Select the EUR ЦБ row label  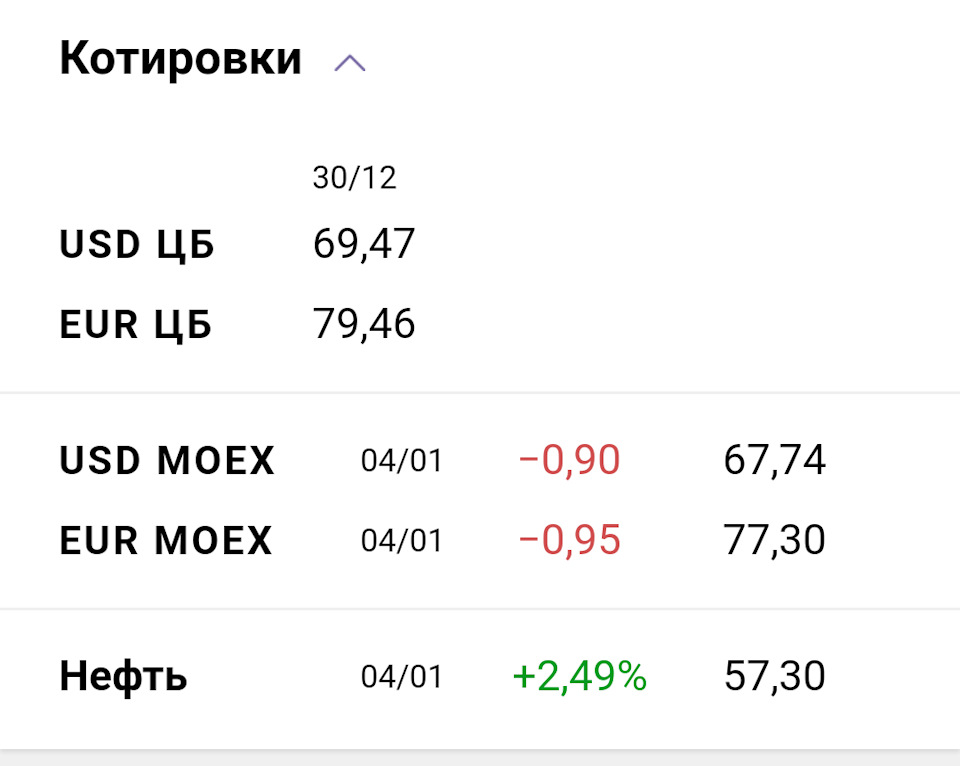pyautogui.click(x=136, y=325)
